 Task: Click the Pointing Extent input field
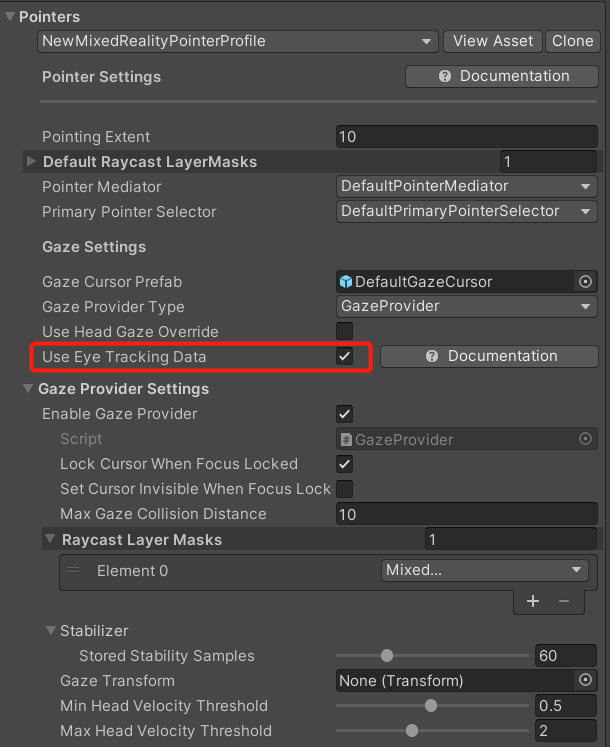466,137
